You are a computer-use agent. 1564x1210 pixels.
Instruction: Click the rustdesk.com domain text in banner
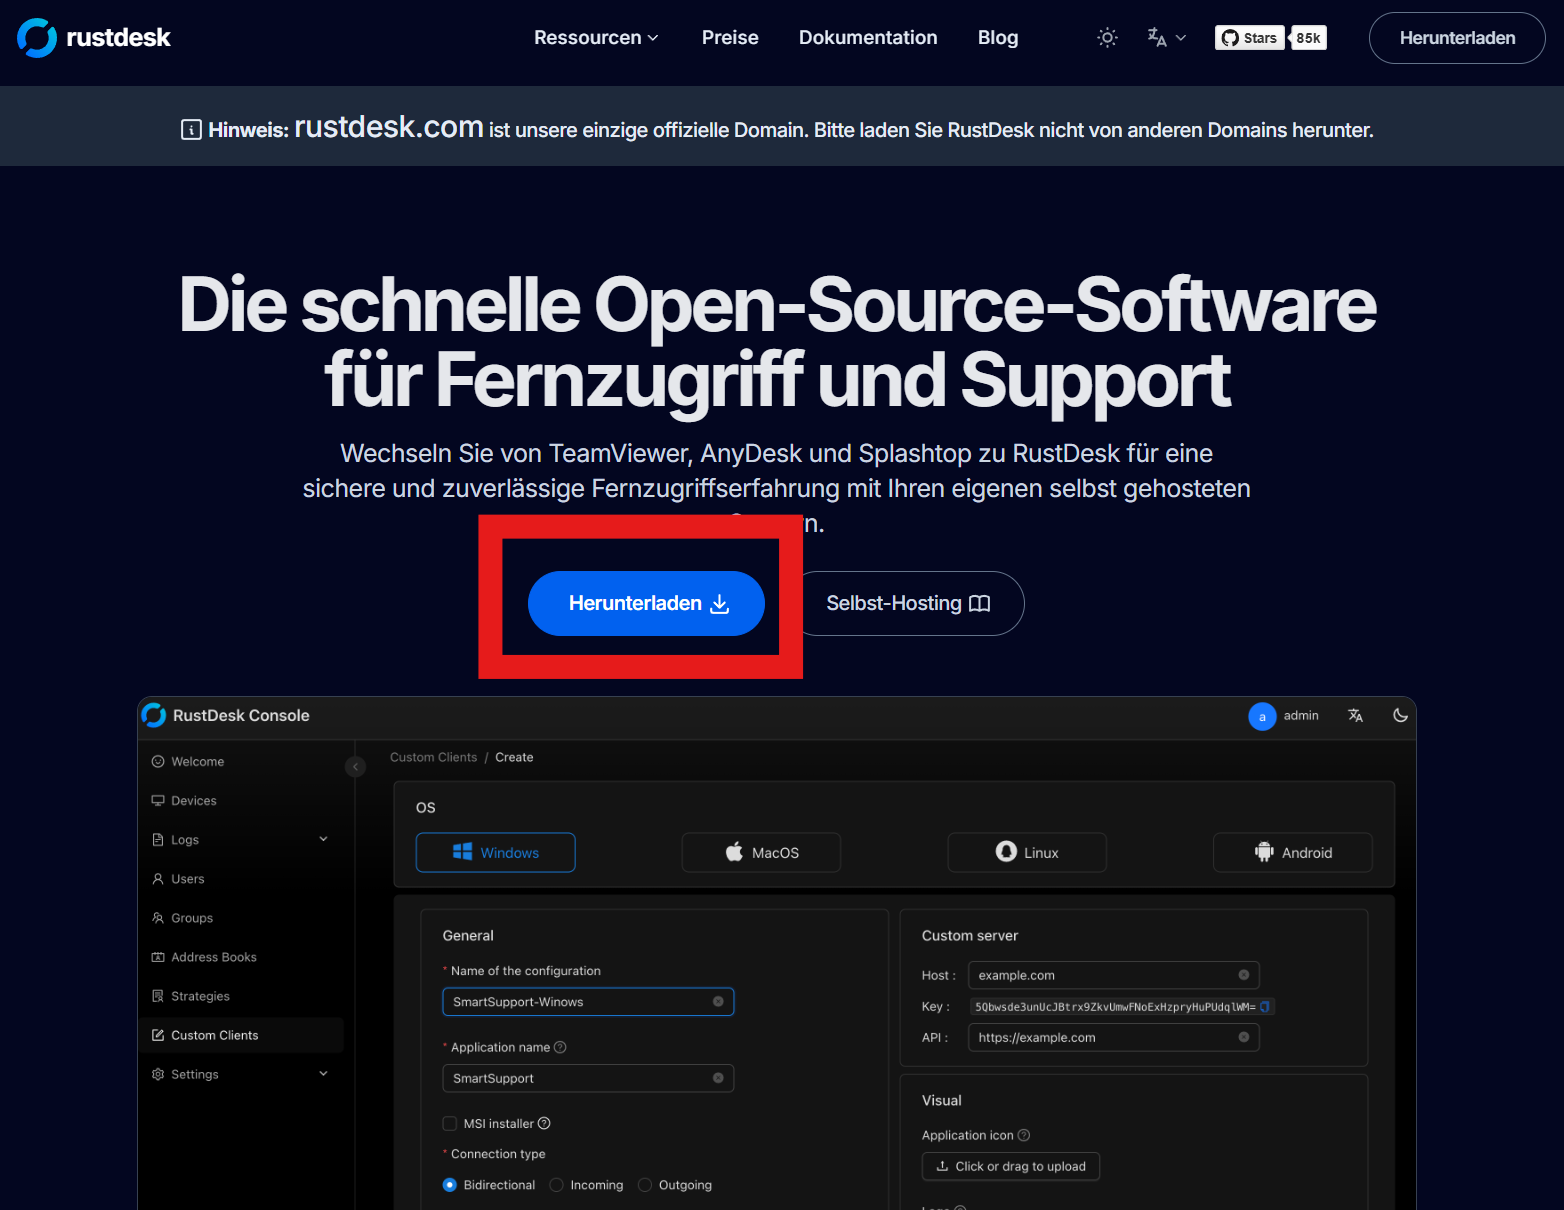click(389, 127)
